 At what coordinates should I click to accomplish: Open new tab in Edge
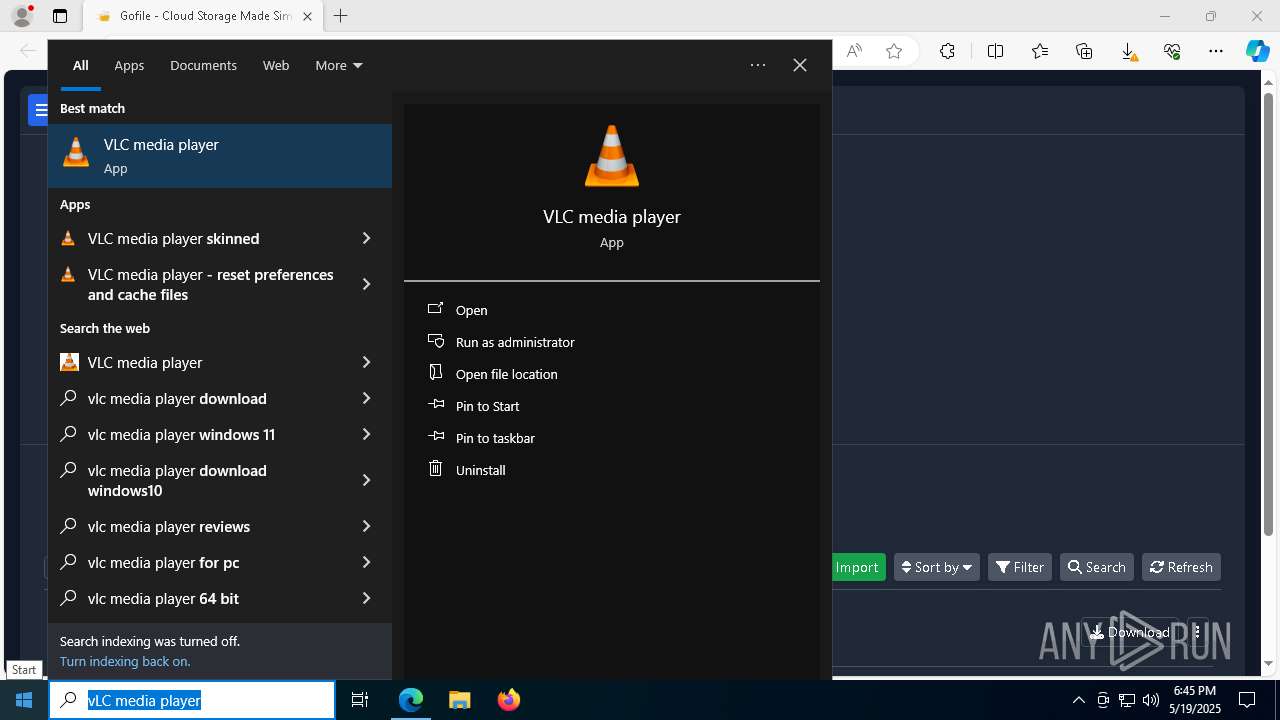pos(340,16)
